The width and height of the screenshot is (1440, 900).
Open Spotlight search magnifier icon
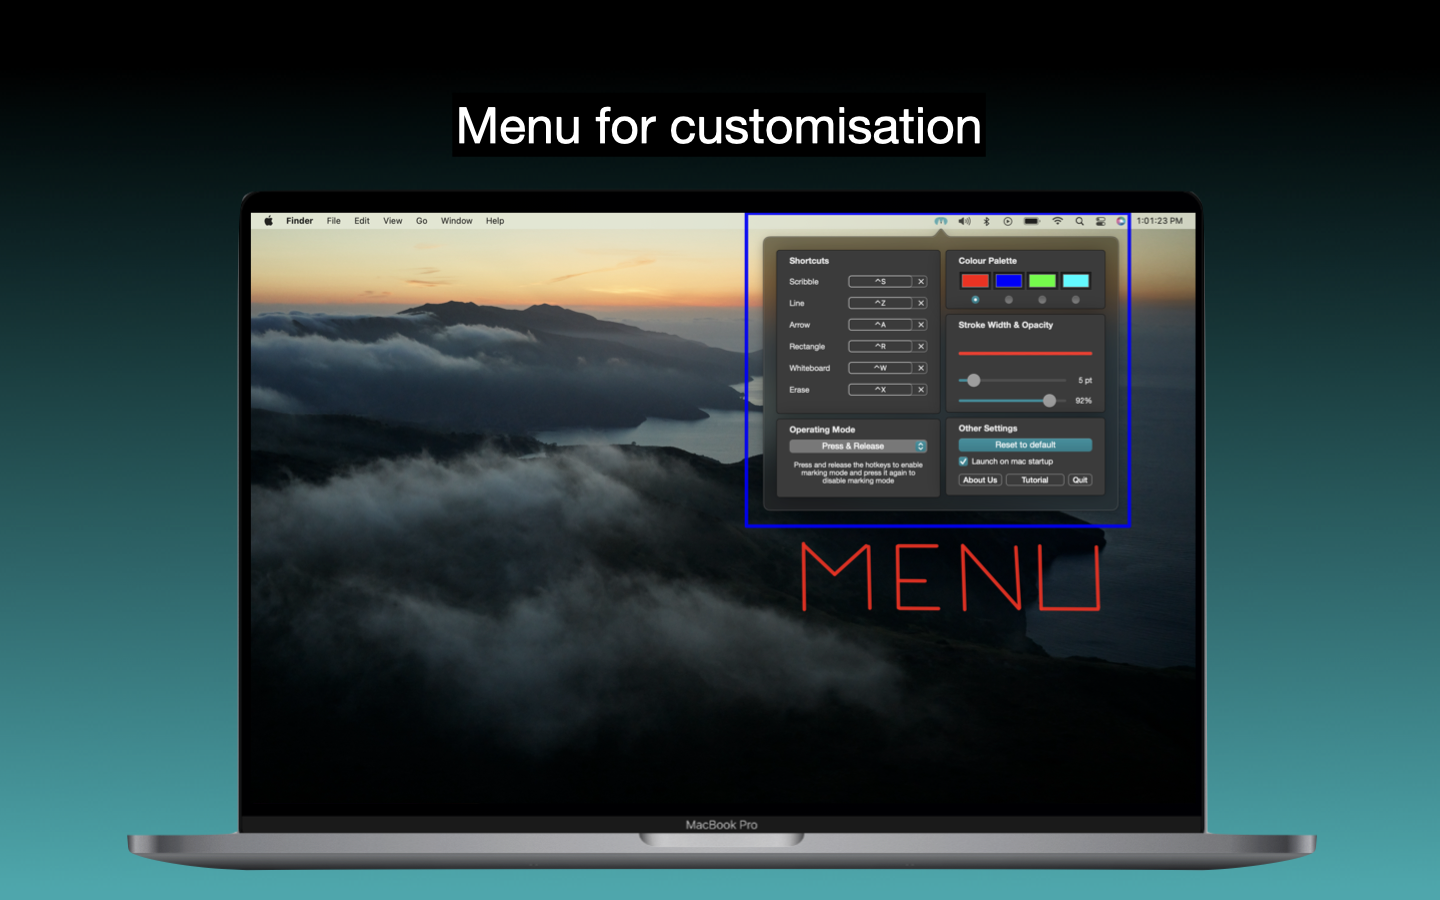1079,221
